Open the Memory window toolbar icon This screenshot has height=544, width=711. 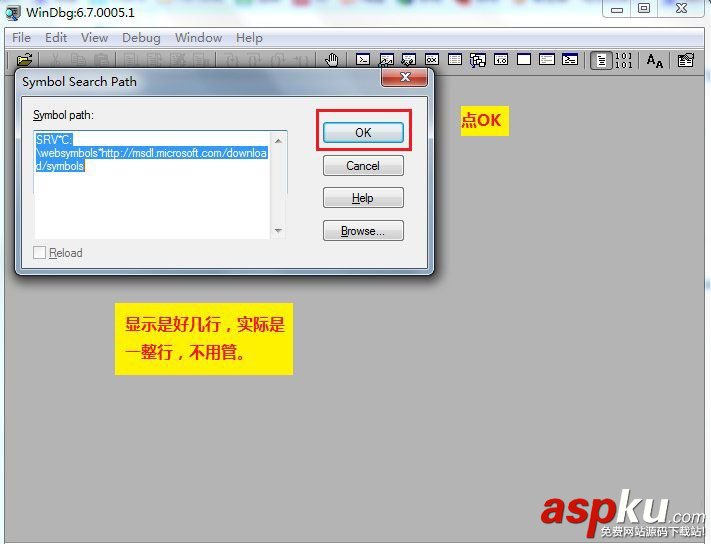(x=455, y=59)
